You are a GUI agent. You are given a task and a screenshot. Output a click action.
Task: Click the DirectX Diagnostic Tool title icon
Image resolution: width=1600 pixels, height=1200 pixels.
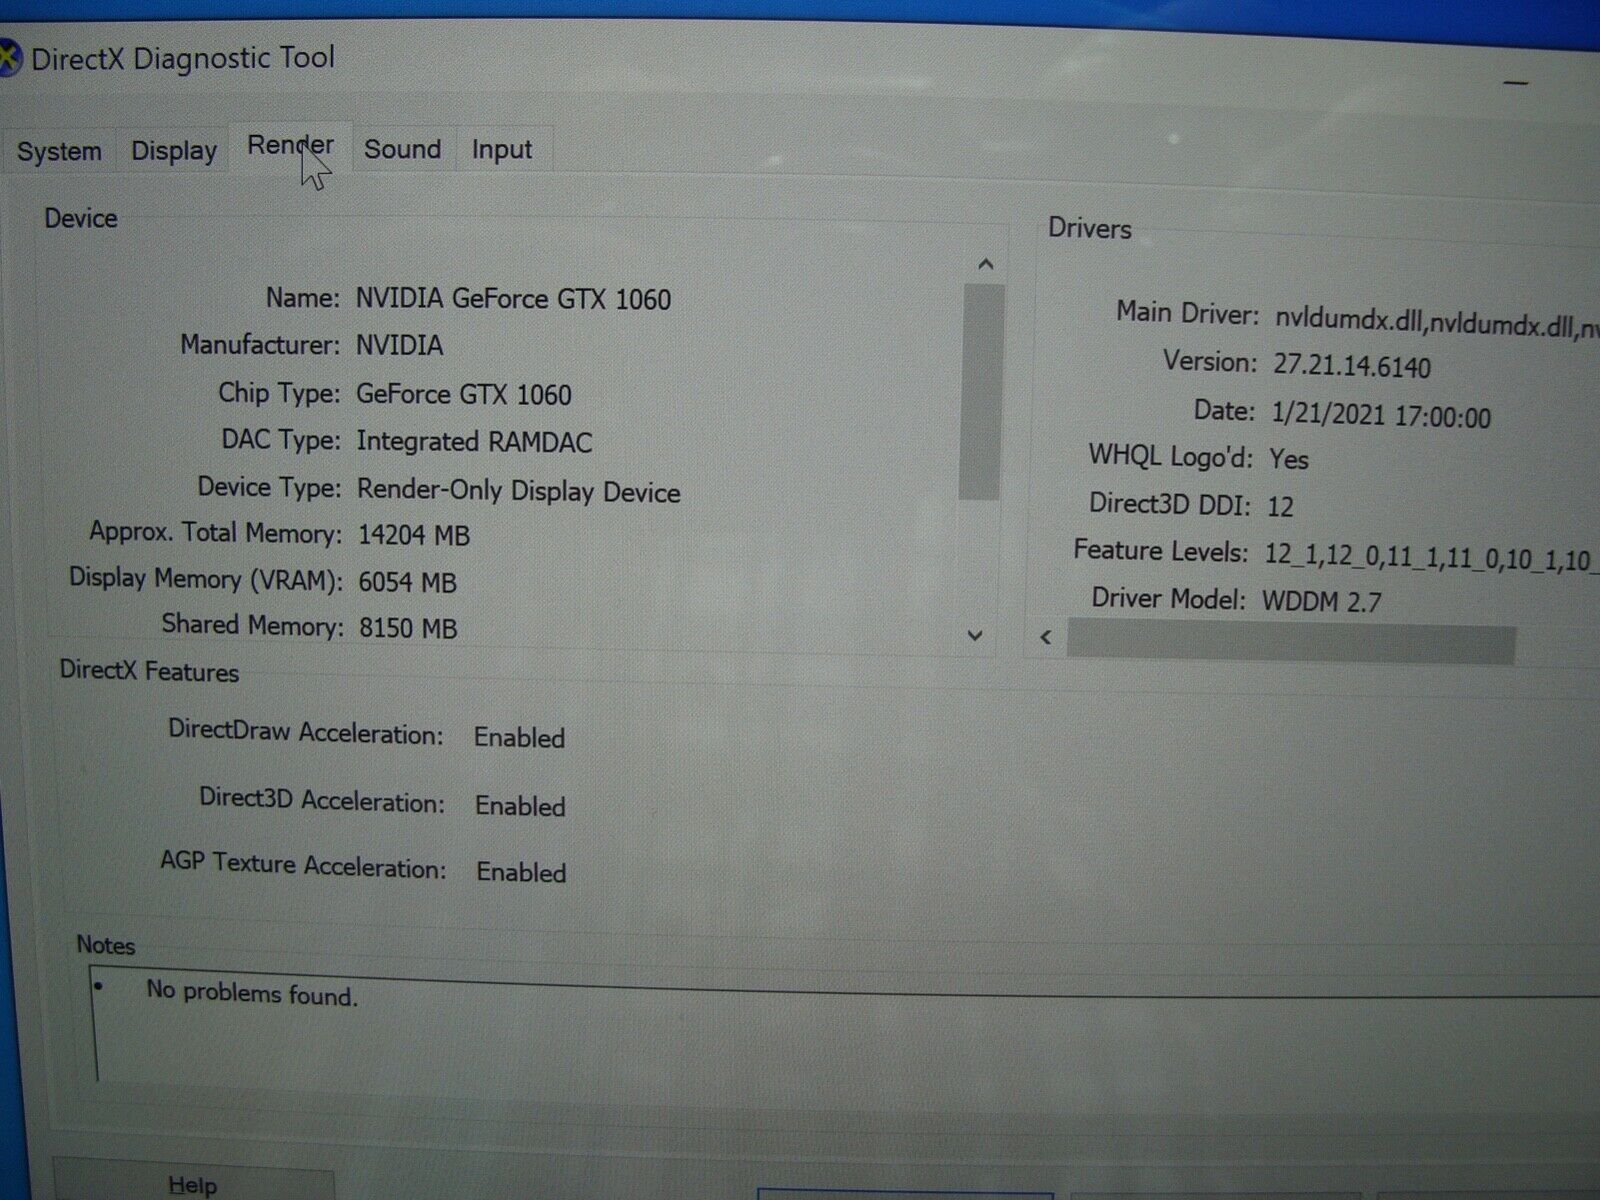[x=8, y=57]
